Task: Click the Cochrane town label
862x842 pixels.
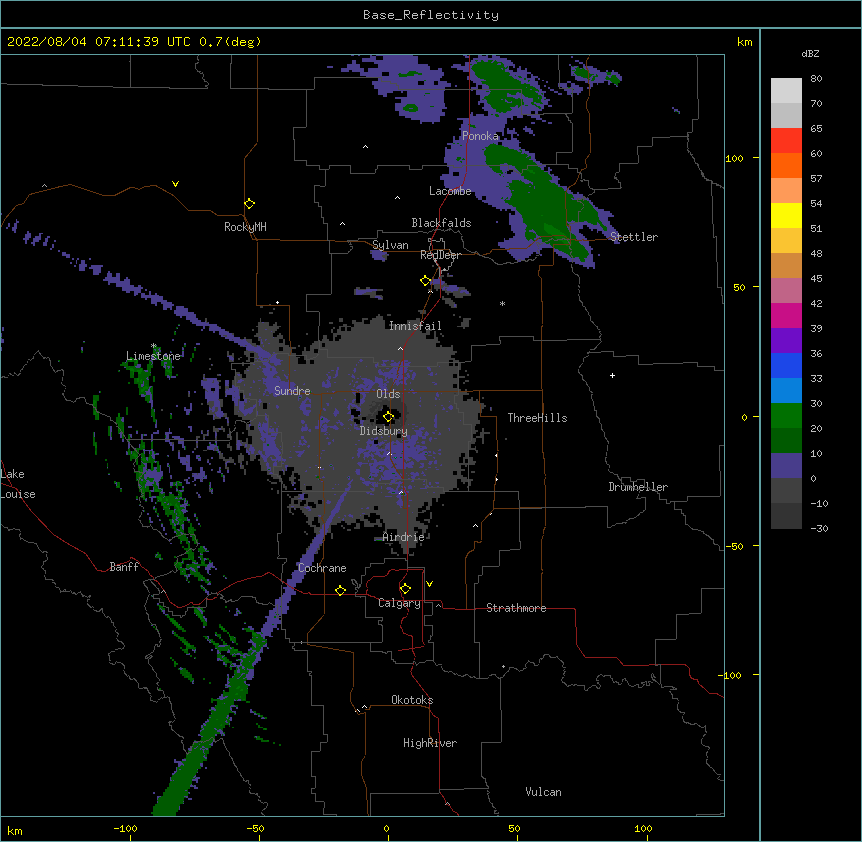Action: click(322, 568)
